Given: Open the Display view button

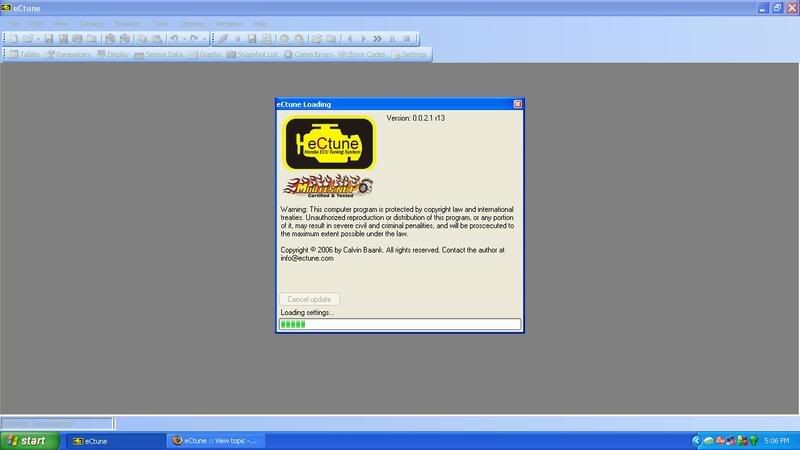Looking at the screenshot, I should click(113, 54).
